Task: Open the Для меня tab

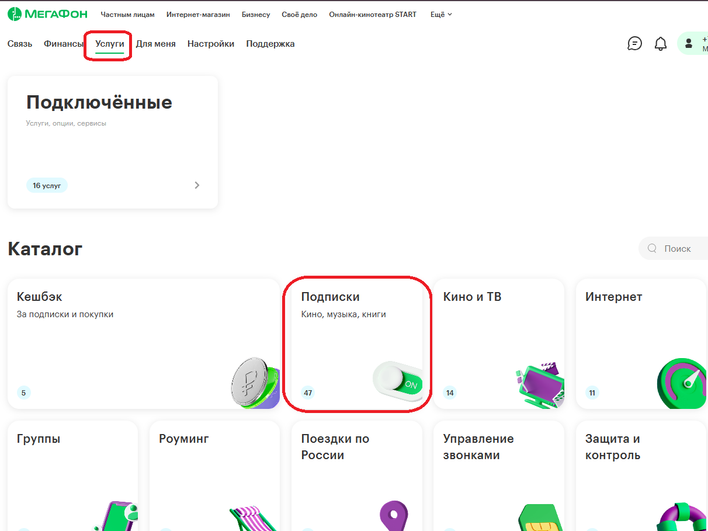Action: 156,44
